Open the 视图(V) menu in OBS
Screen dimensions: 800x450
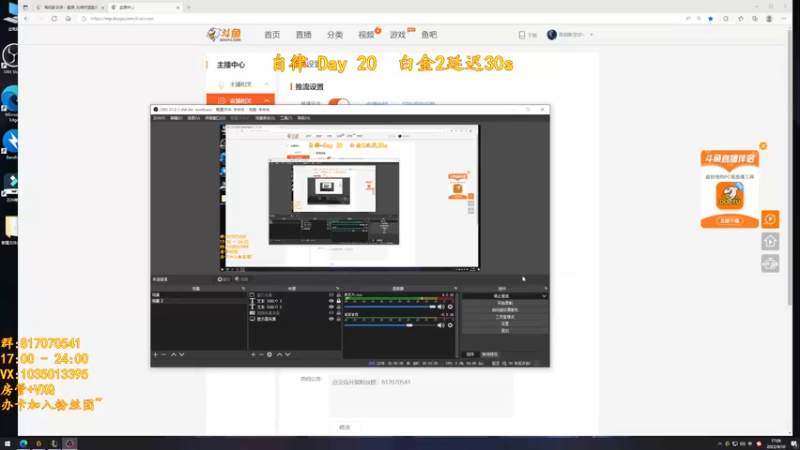[193, 118]
